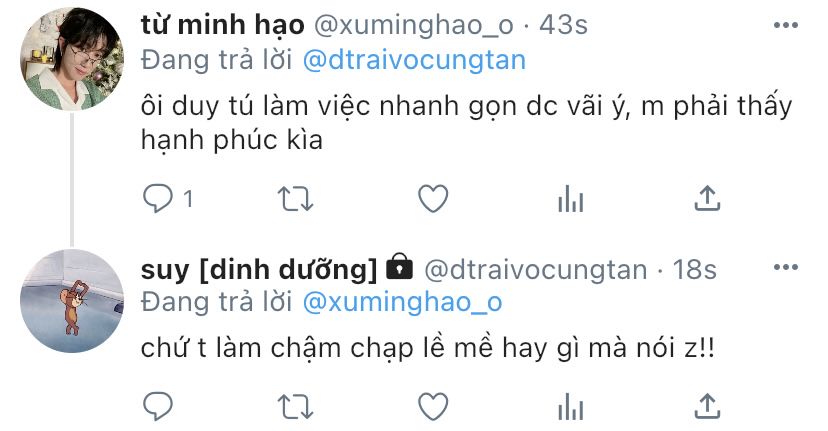Click the 18s timestamp of the reply
The width and height of the screenshot is (828, 431).
tap(694, 269)
